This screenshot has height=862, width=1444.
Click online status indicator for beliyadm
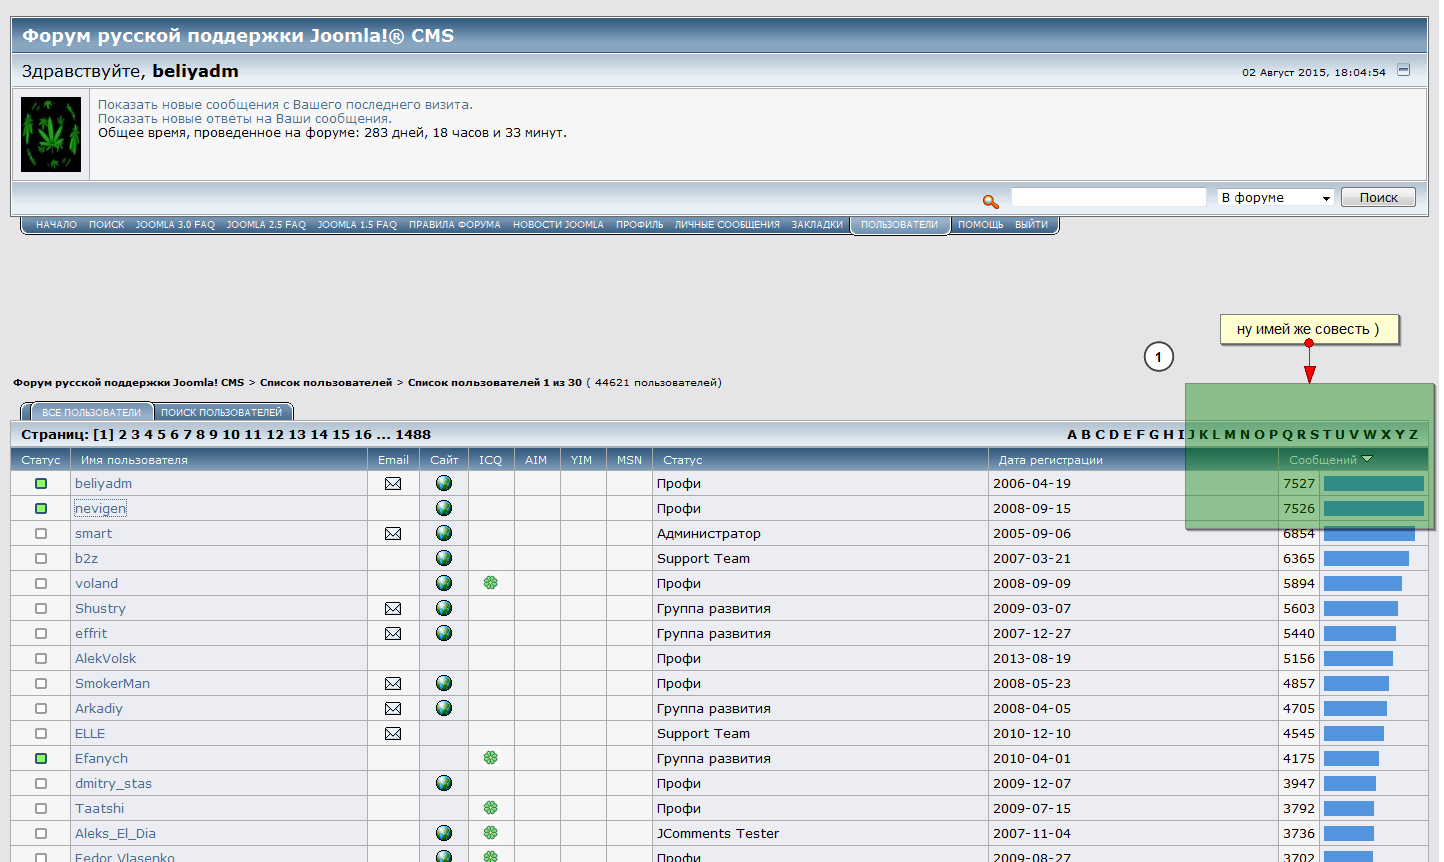41,484
